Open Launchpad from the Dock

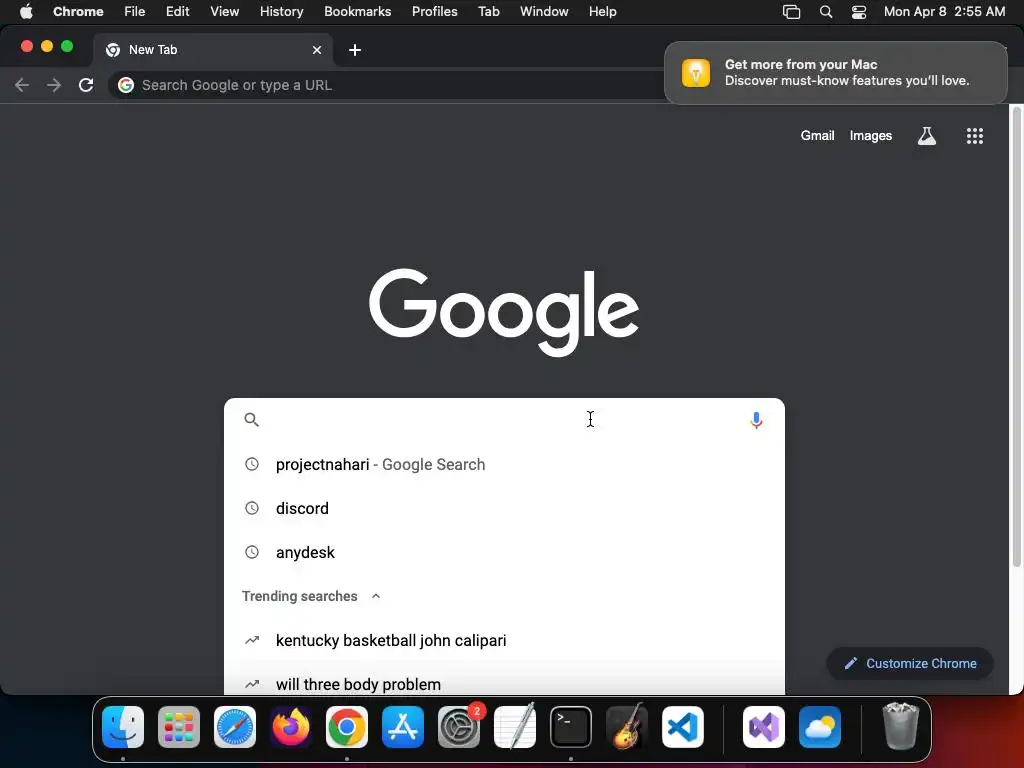[179, 727]
